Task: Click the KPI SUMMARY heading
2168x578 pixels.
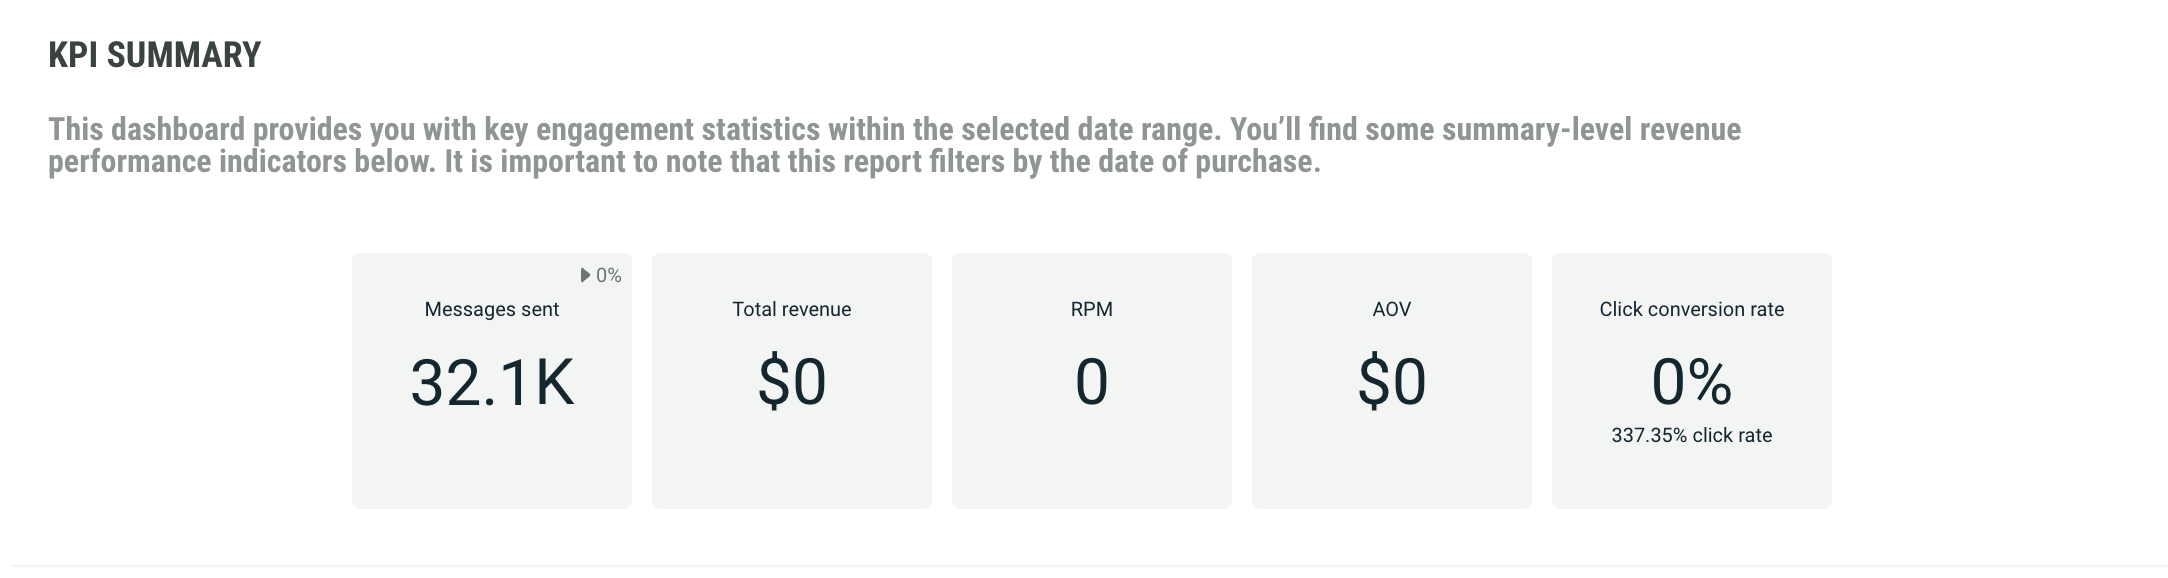Action: [x=154, y=55]
